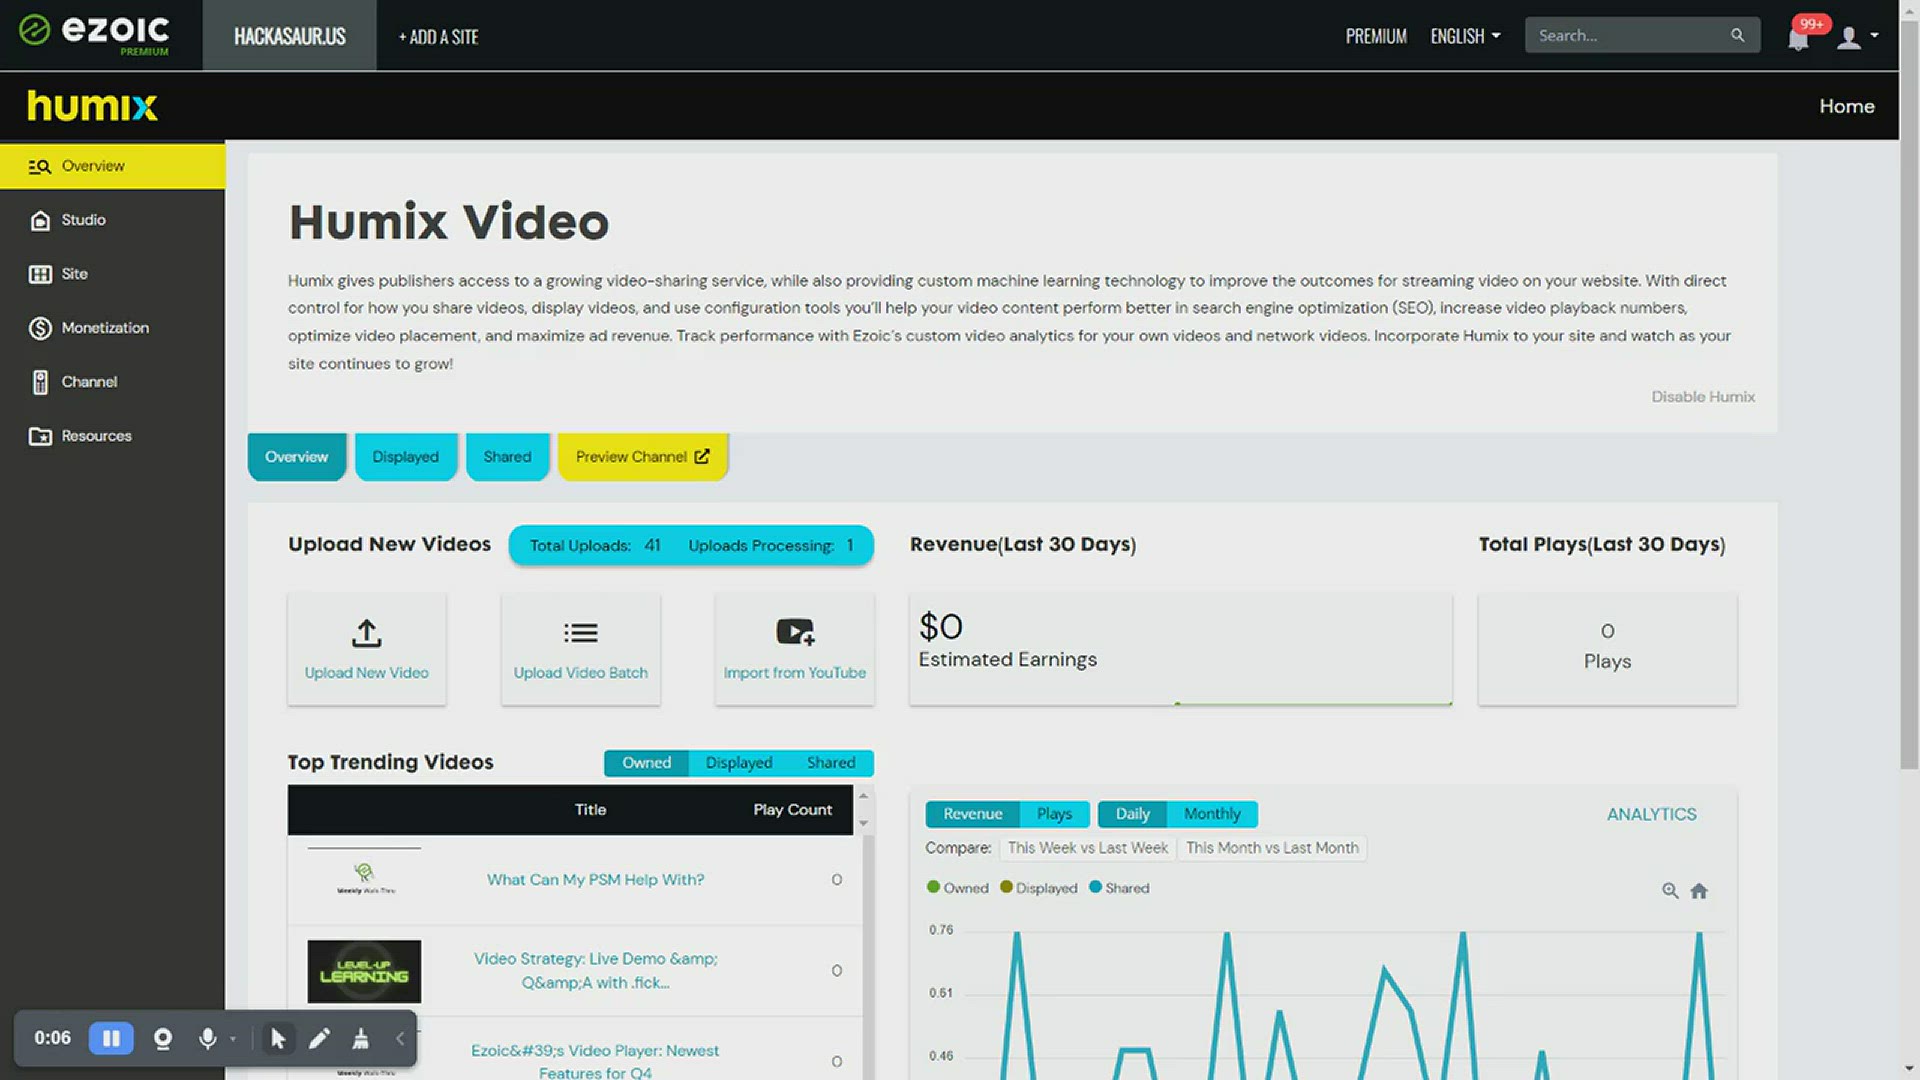Switch chart to Monthly view
Viewport: 1920px width, 1080px height.
(1211, 814)
